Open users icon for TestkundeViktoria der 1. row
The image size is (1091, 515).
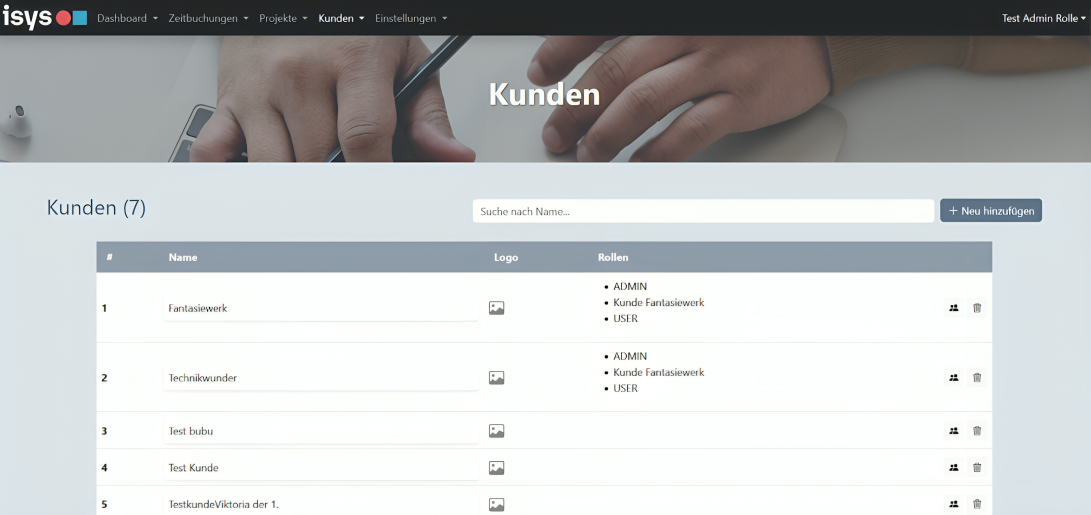954,504
